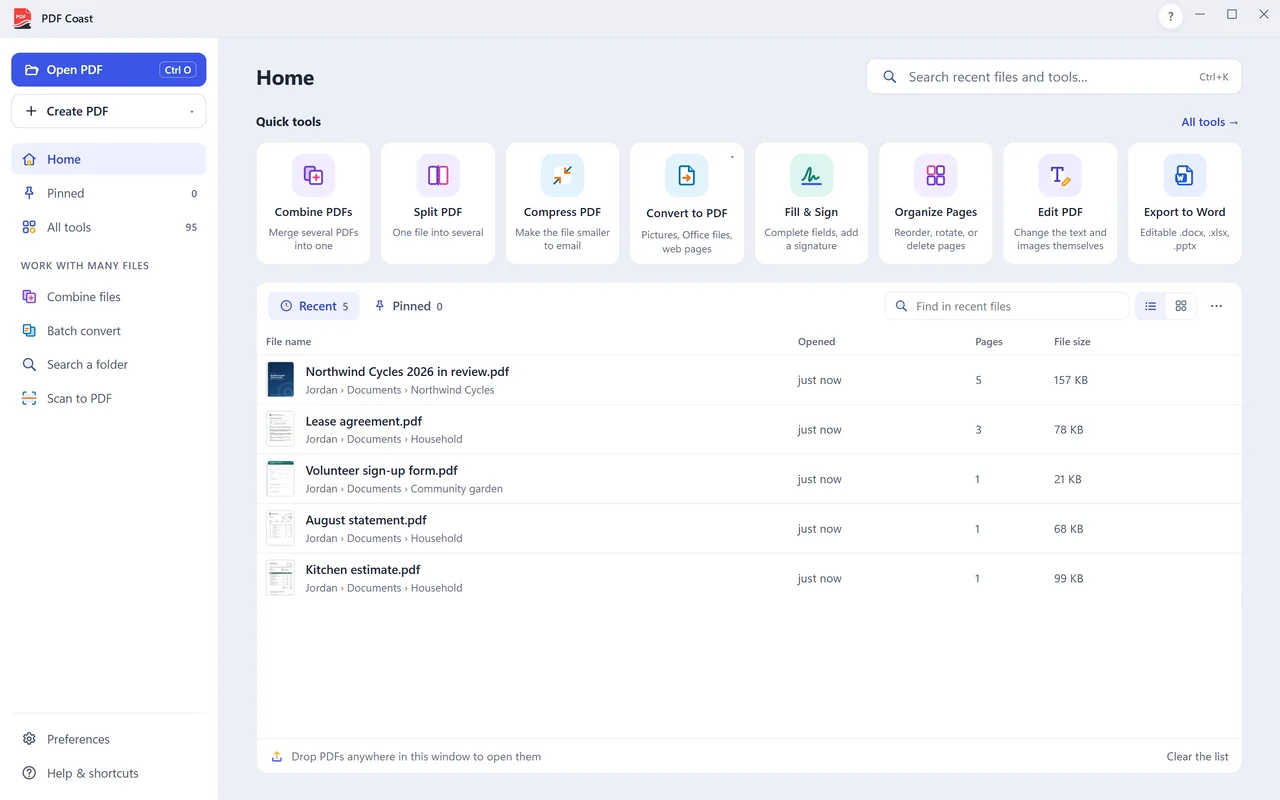Click the Opened column header
Screen dimensions: 1280x800
(816, 342)
